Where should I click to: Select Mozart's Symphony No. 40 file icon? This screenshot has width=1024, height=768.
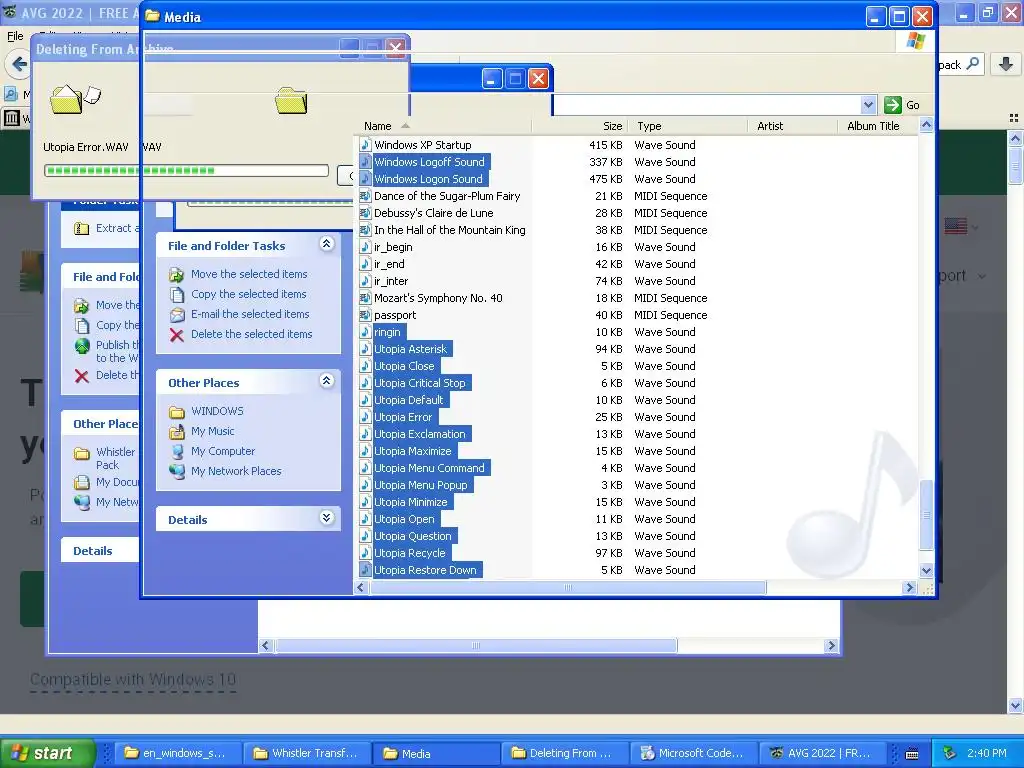click(366, 298)
